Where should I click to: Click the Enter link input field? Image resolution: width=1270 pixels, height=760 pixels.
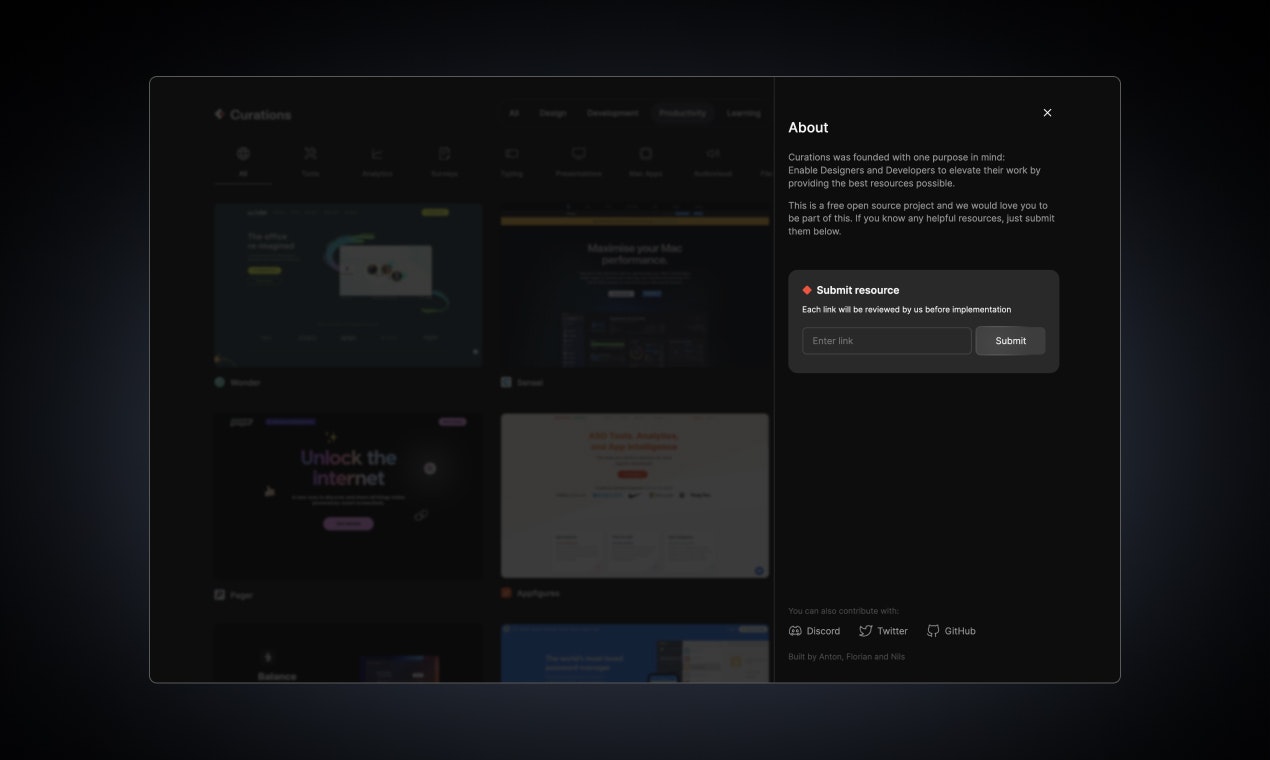tap(887, 341)
